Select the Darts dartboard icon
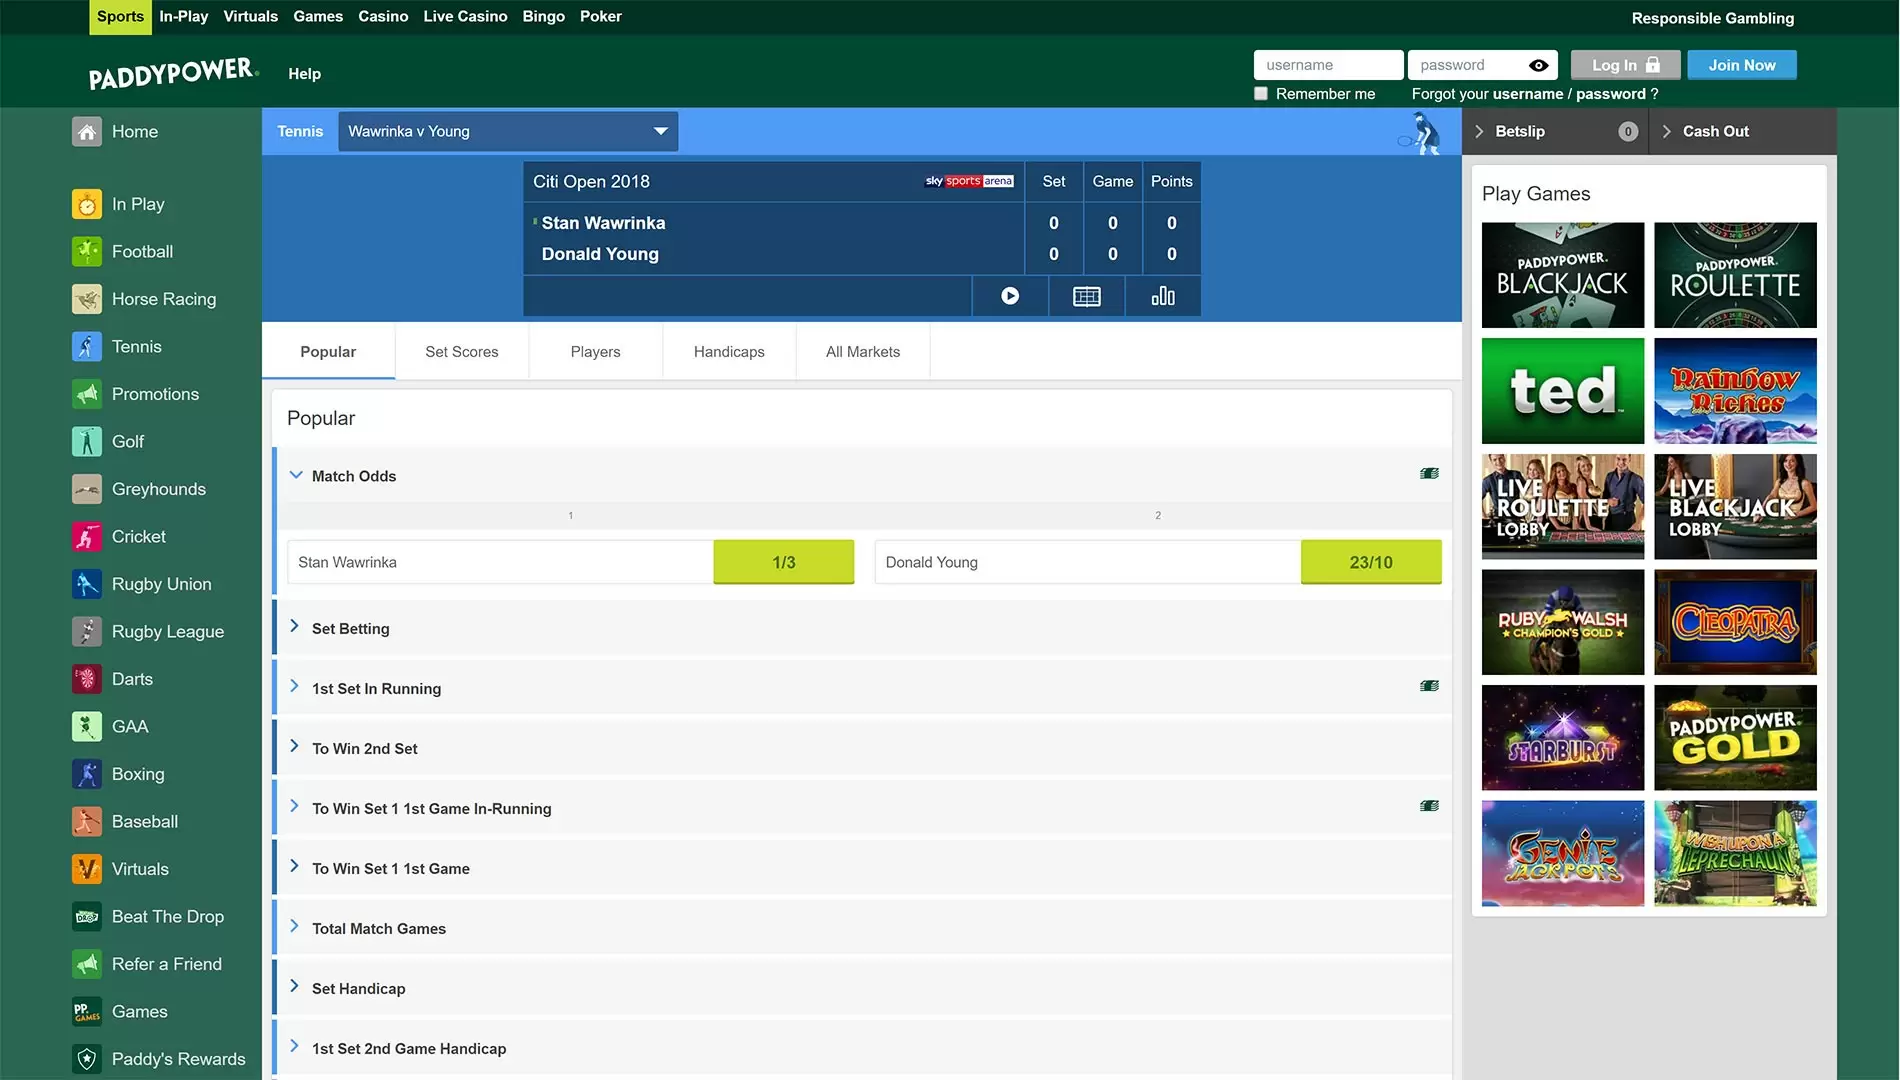The height and width of the screenshot is (1080, 1900). 87,679
